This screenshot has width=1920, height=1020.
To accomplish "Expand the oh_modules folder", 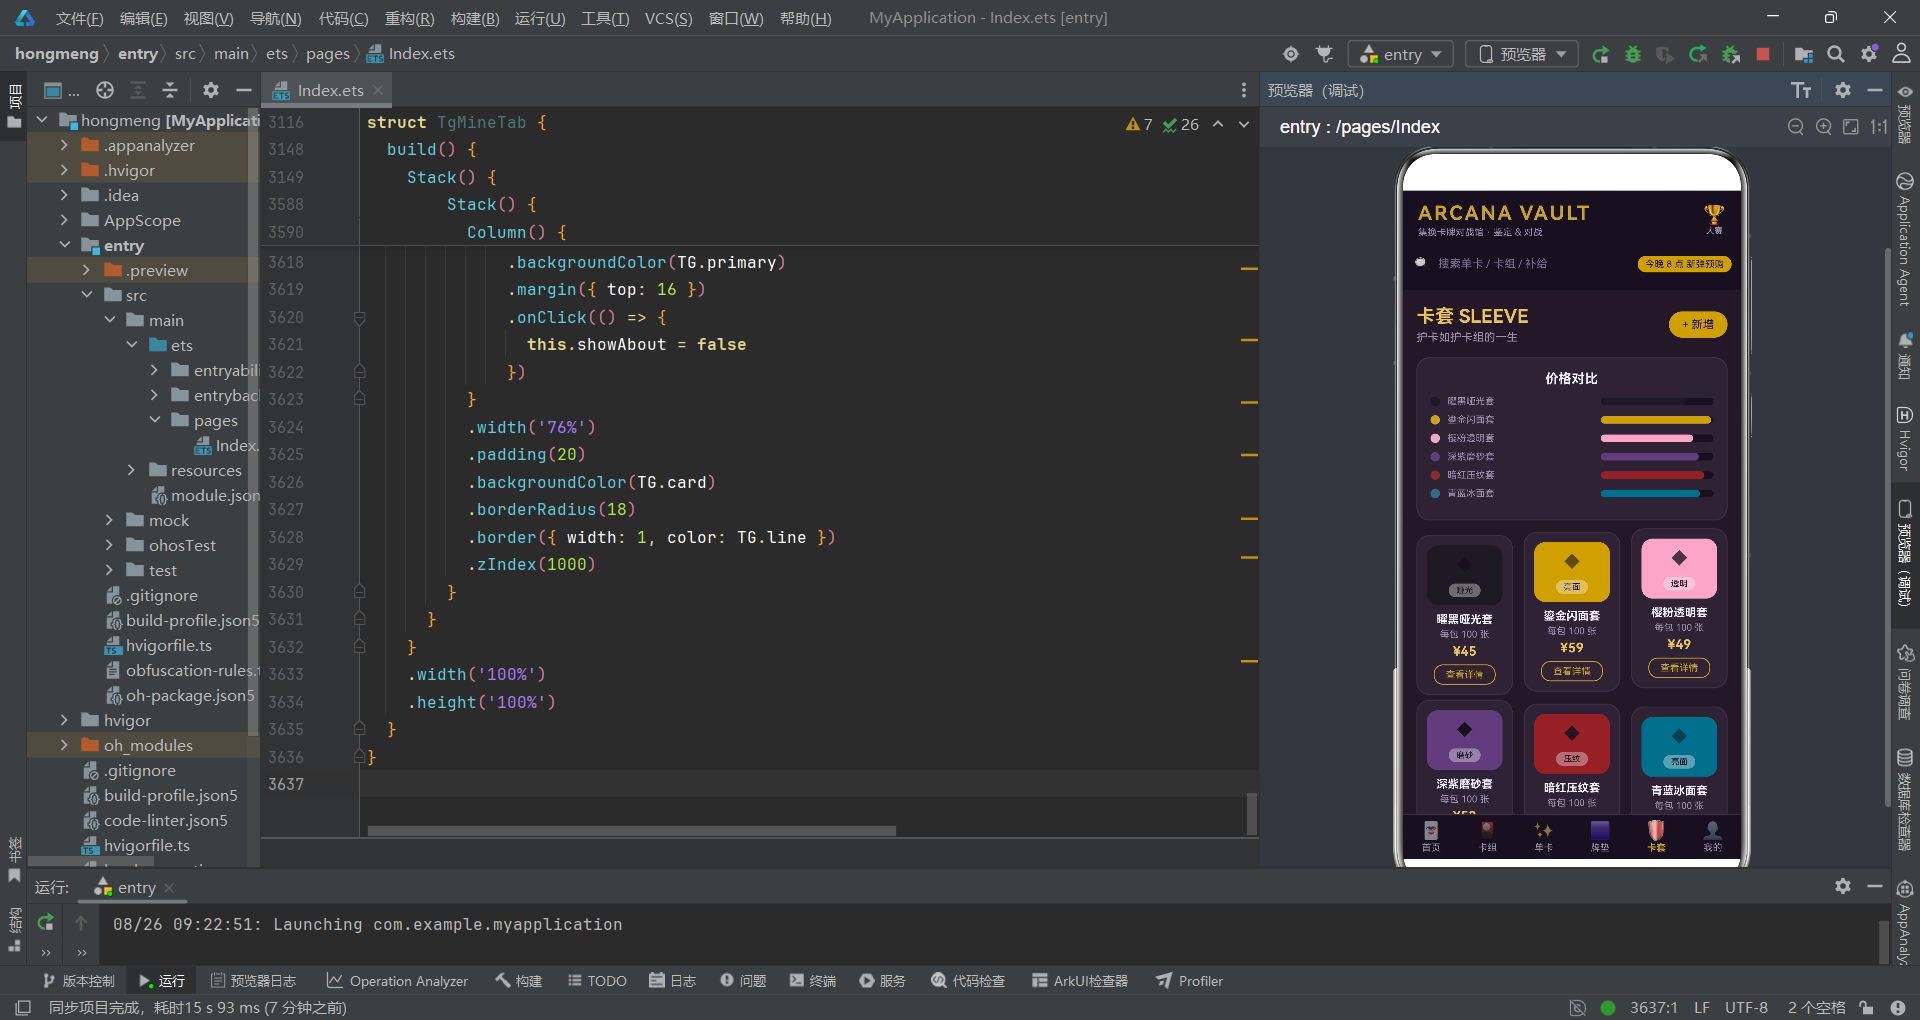I will (x=65, y=745).
